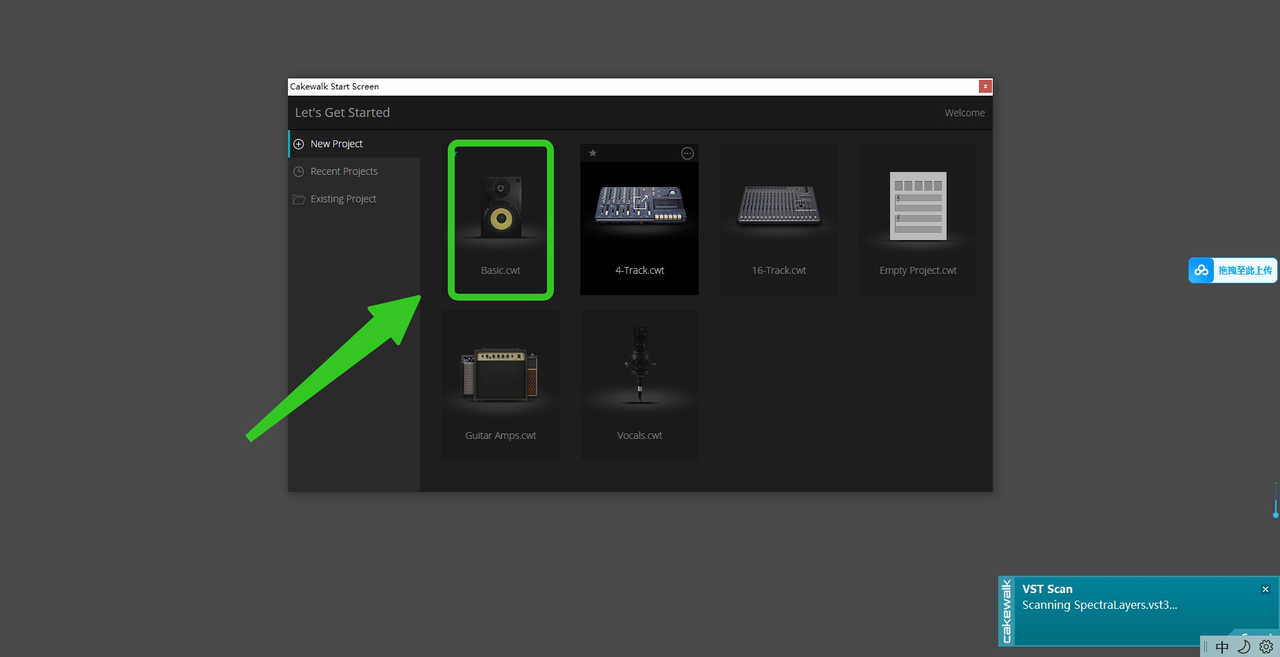The image size is (1280, 657).
Task: Star the 4-Track.cwt template as favorite
Action: point(592,153)
